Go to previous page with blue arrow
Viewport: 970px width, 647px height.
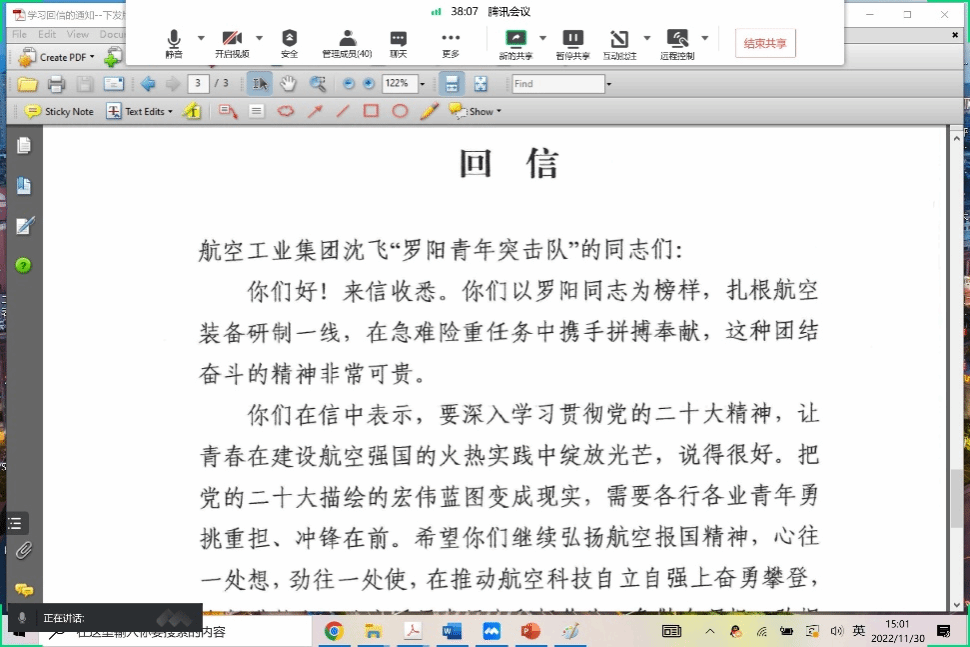point(148,84)
